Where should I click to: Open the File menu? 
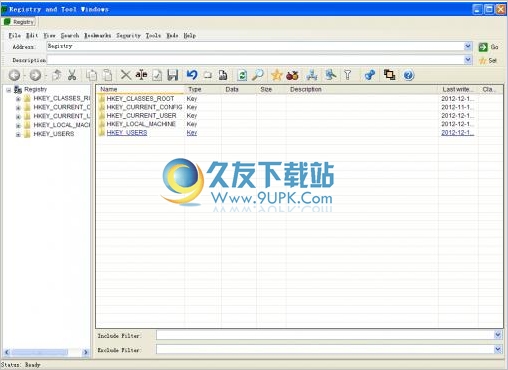click(14, 35)
